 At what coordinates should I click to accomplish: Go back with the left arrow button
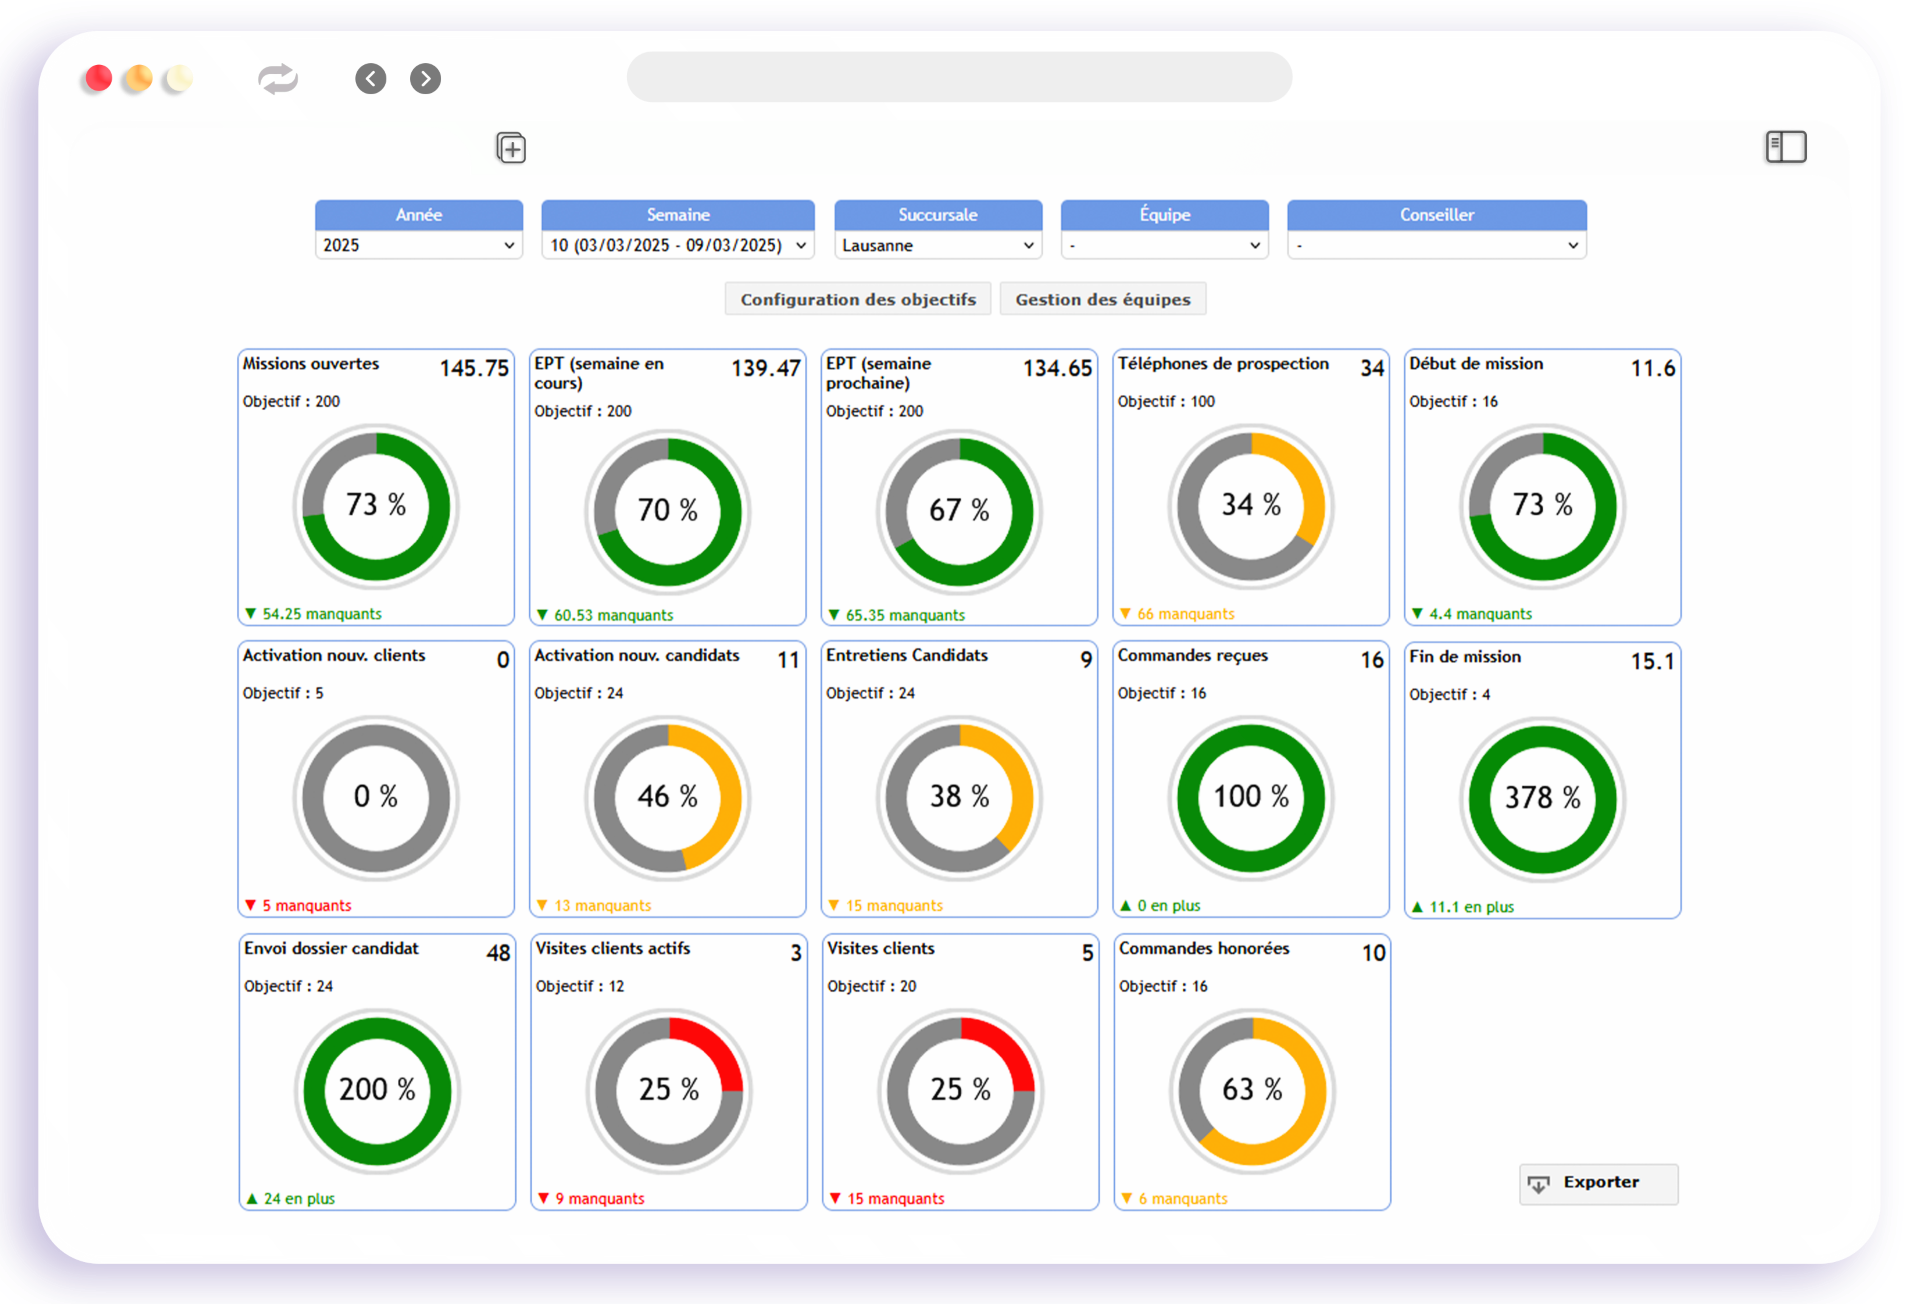tap(371, 79)
